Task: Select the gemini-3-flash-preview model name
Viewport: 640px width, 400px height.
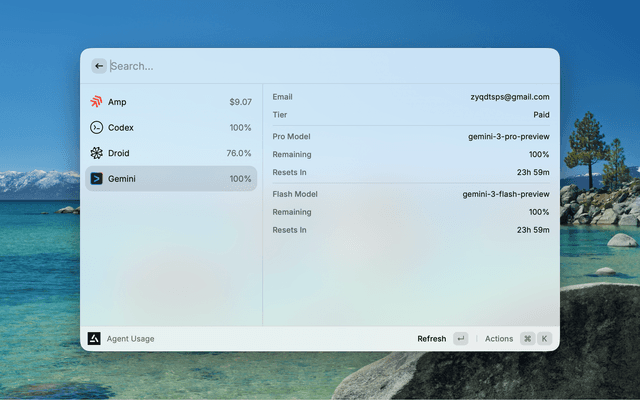Action: pos(506,194)
